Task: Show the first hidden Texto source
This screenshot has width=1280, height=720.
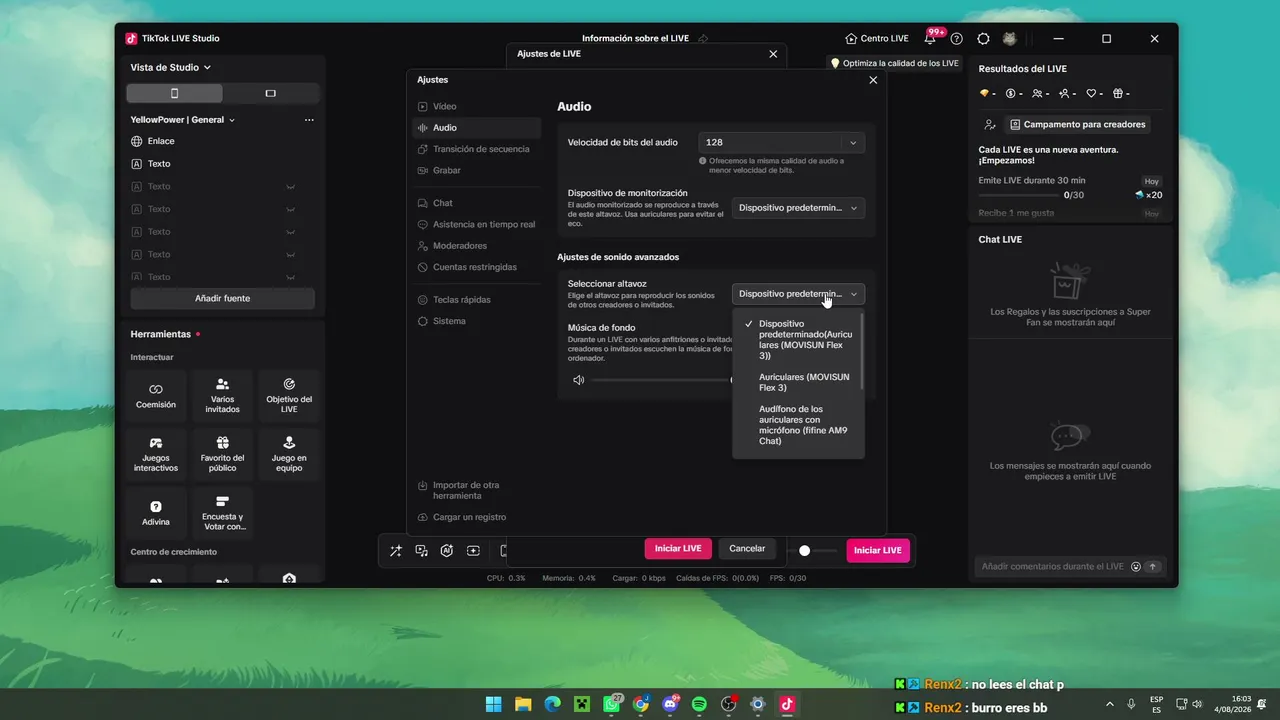Action: click(291, 187)
